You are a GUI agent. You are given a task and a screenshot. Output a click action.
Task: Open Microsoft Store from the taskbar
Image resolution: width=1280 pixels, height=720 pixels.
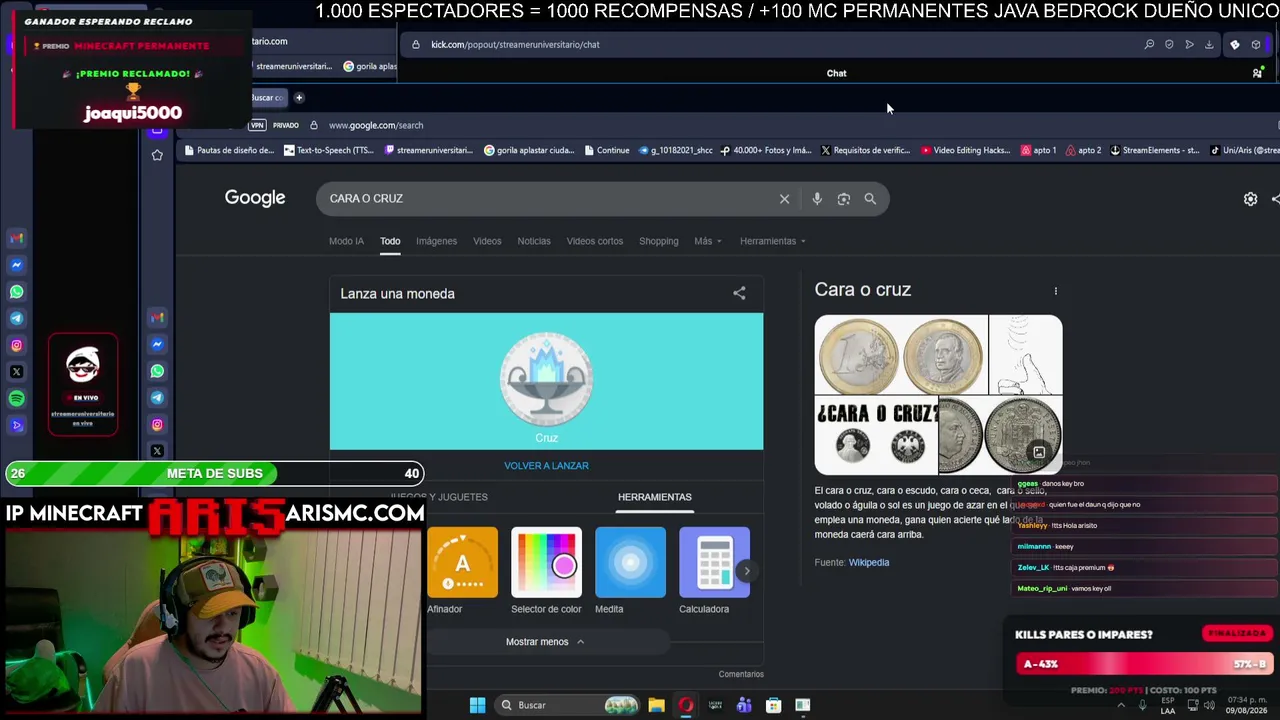pos(773,705)
